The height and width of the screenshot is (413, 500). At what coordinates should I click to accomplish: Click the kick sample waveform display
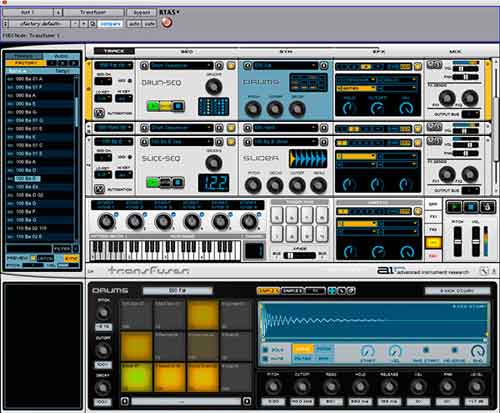click(x=373, y=321)
